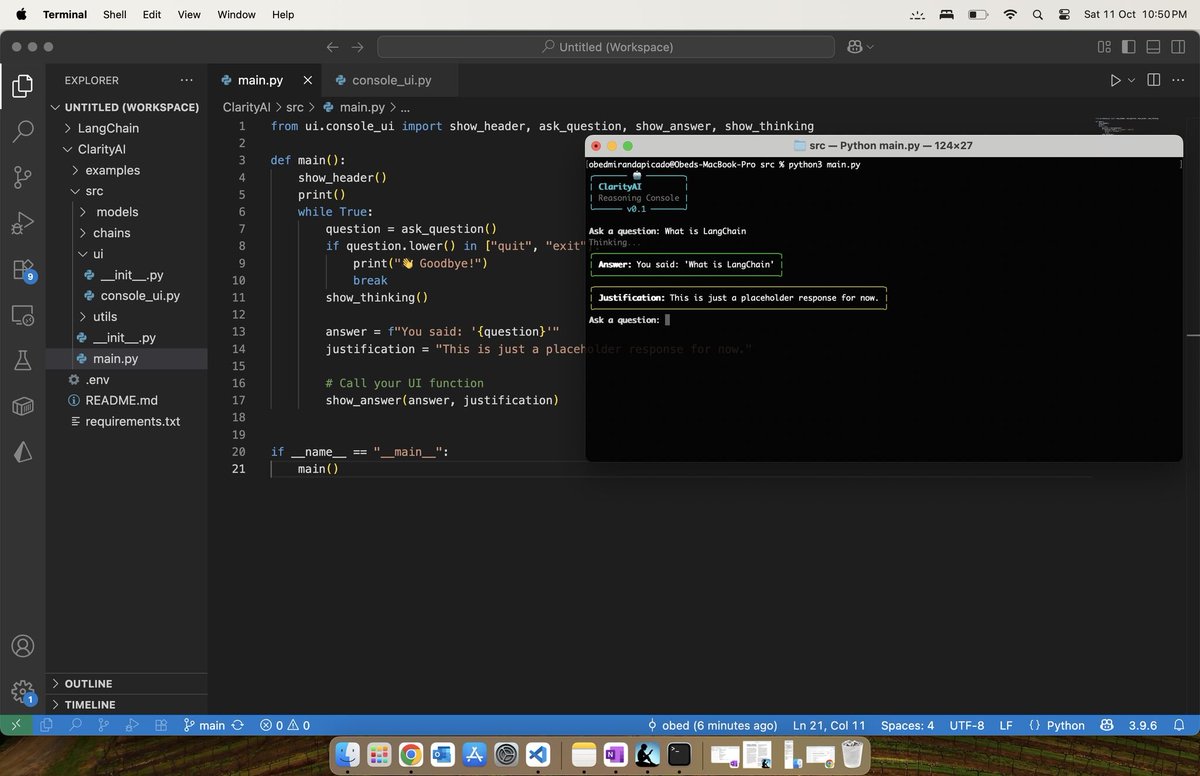Screen dimensions: 1200x776
Task: Open the Source Control view
Action: pos(22,177)
